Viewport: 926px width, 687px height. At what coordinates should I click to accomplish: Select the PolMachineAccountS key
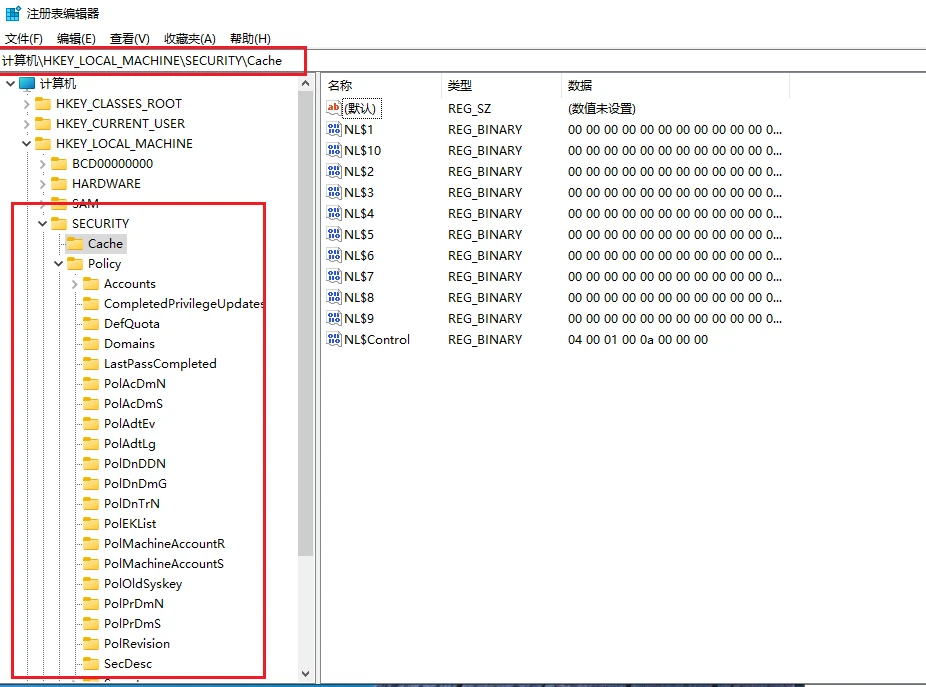pyautogui.click(x=164, y=564)
